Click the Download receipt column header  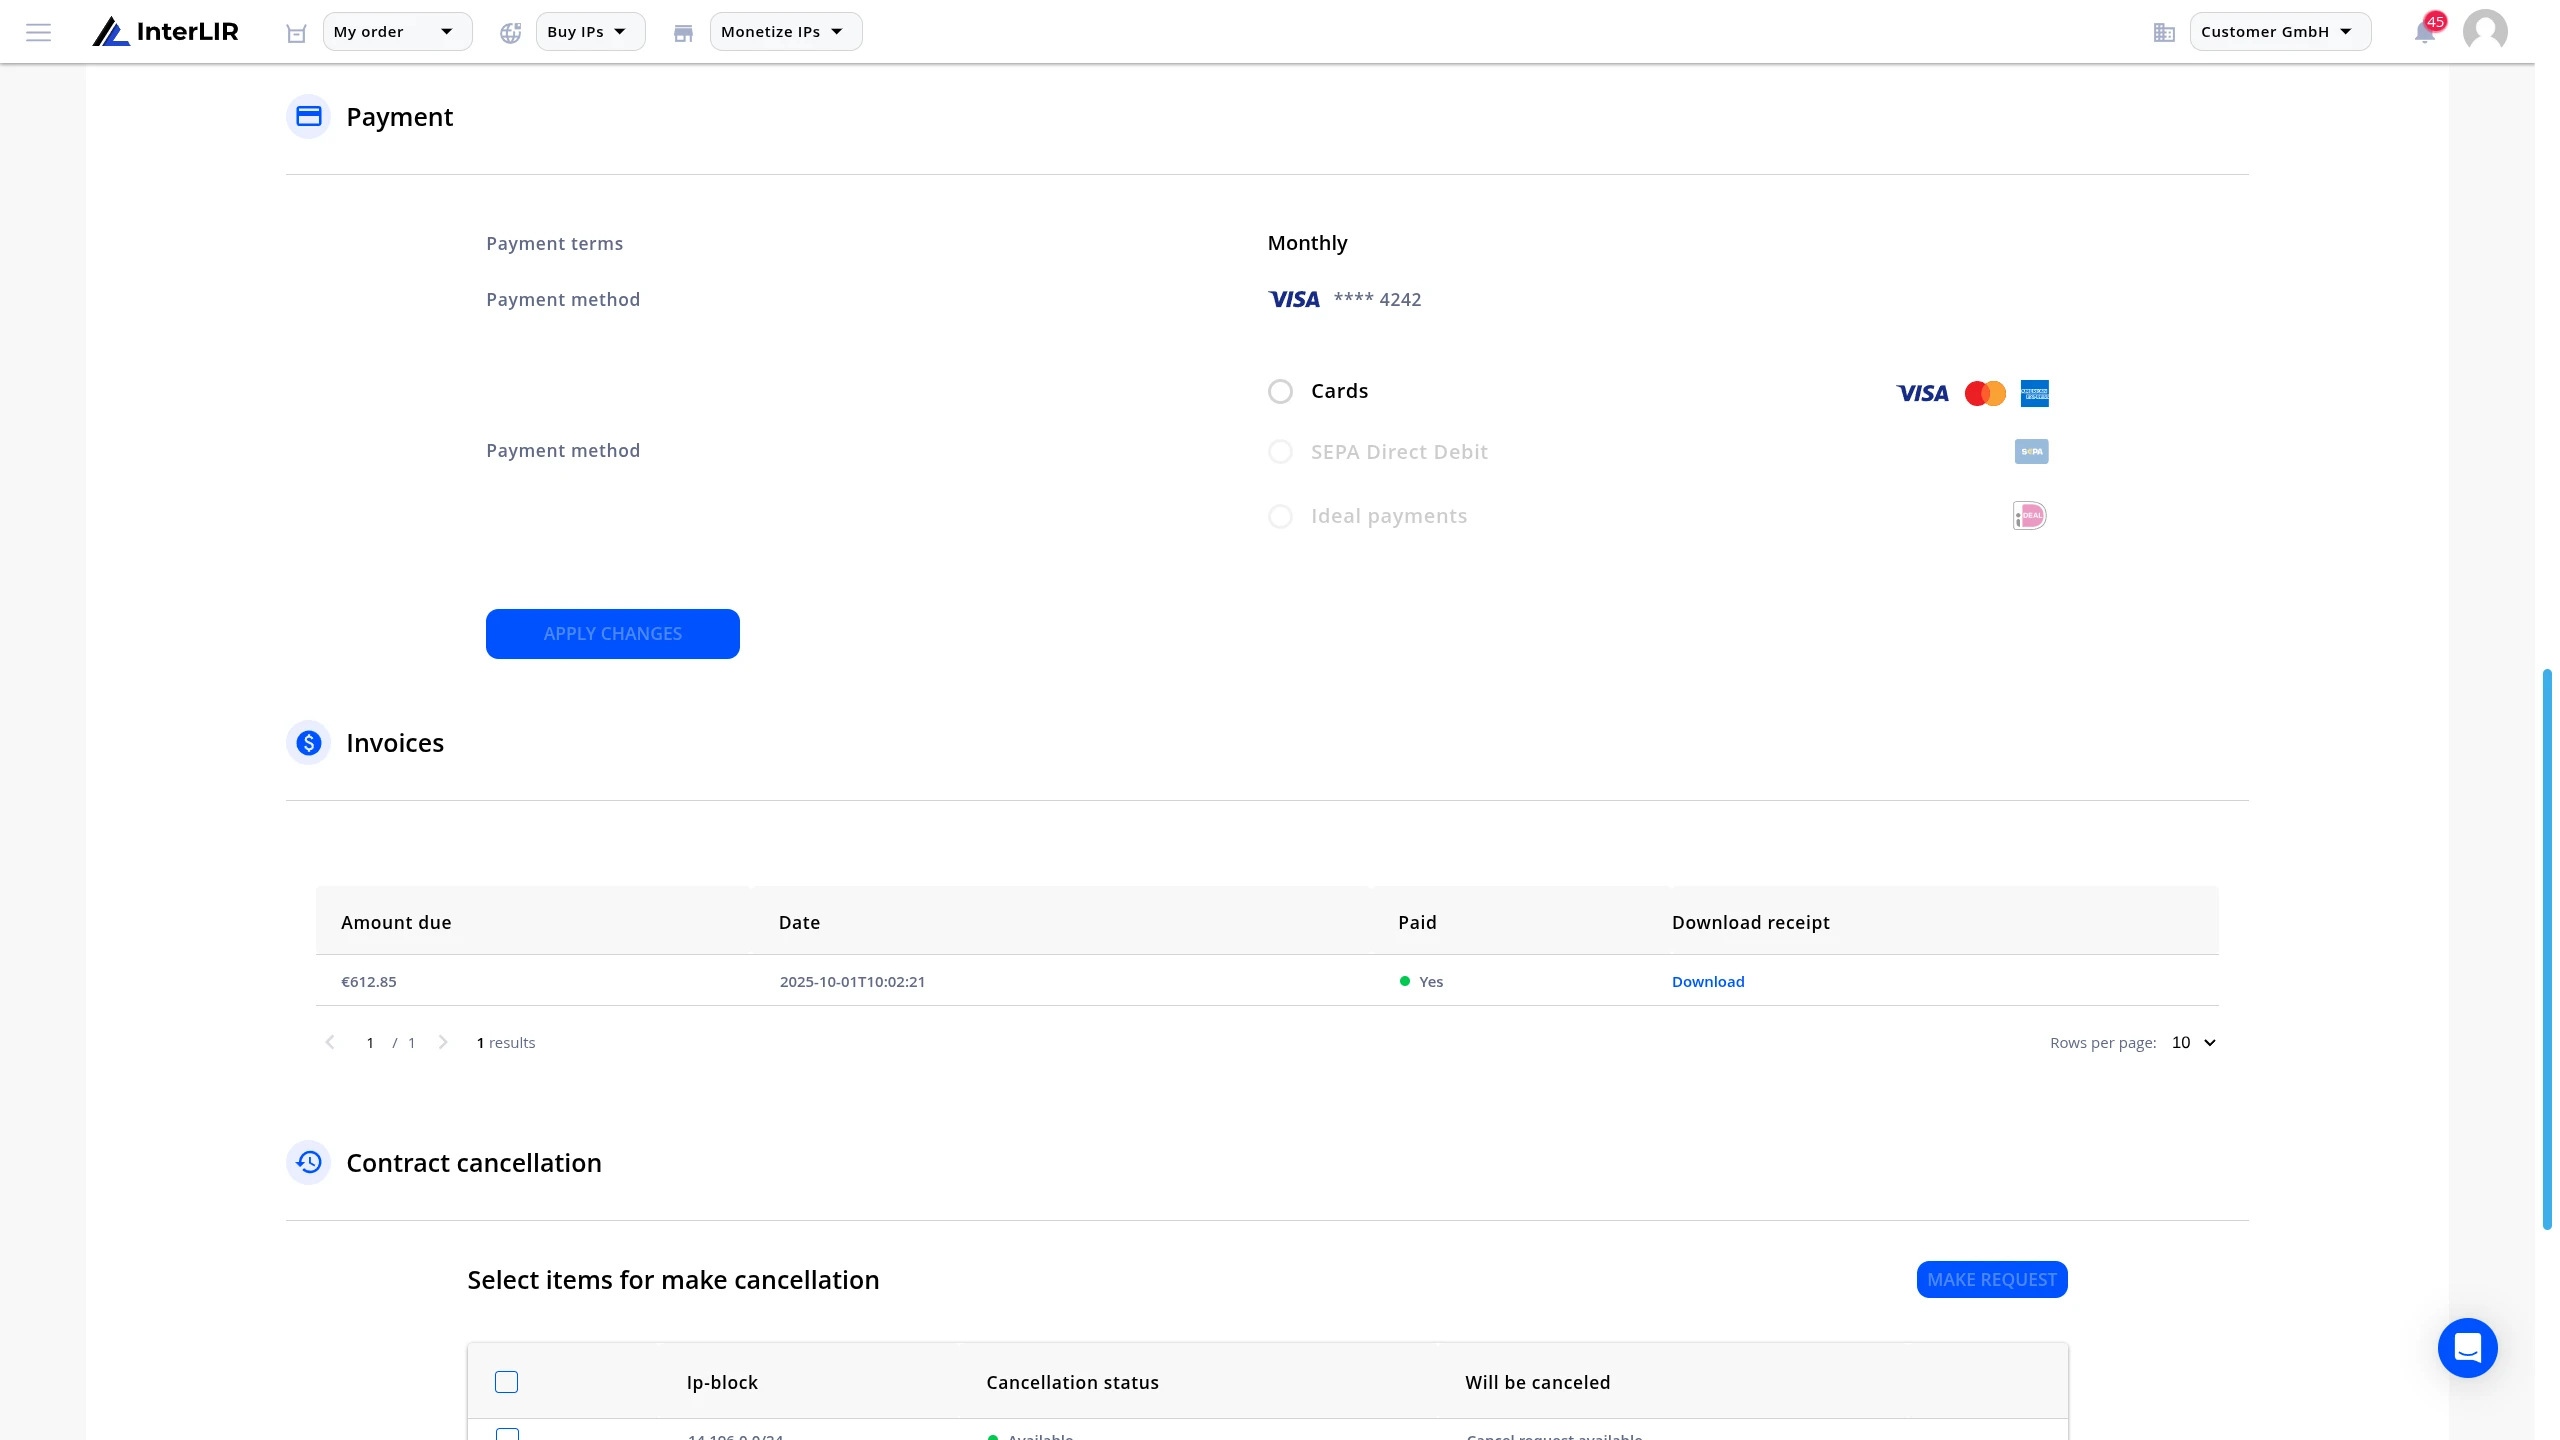(1751, 922)
